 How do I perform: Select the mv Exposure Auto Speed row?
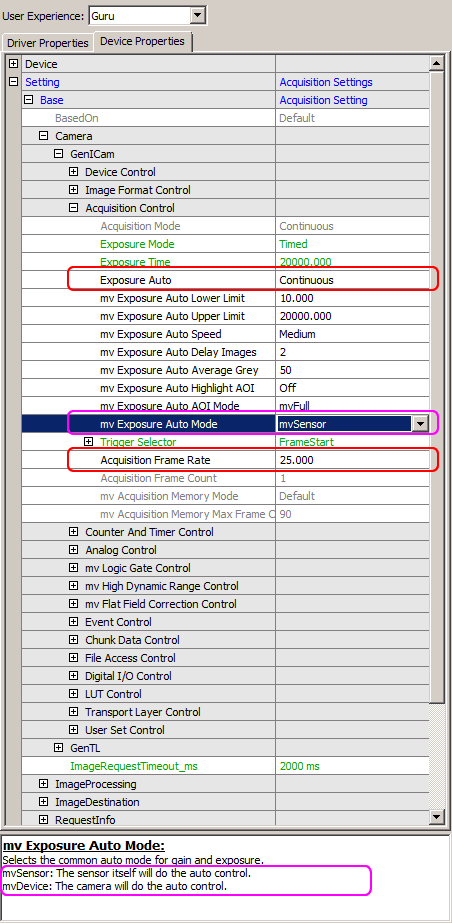[x=225, y=334]
